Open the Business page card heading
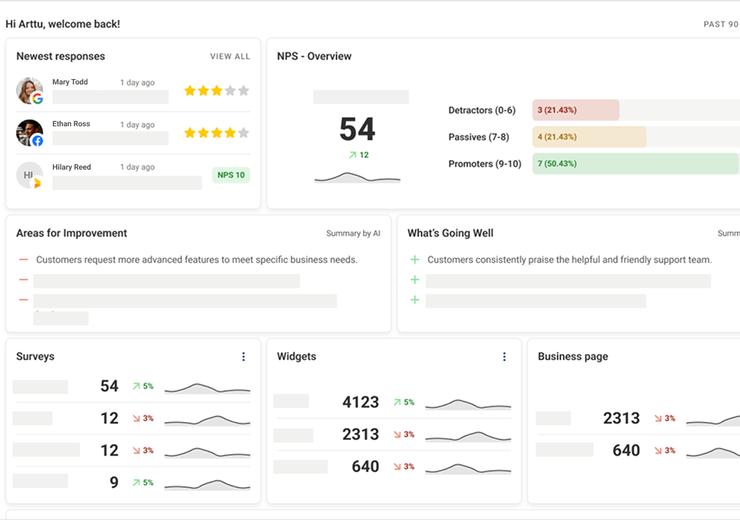 [x=572, y=357]
